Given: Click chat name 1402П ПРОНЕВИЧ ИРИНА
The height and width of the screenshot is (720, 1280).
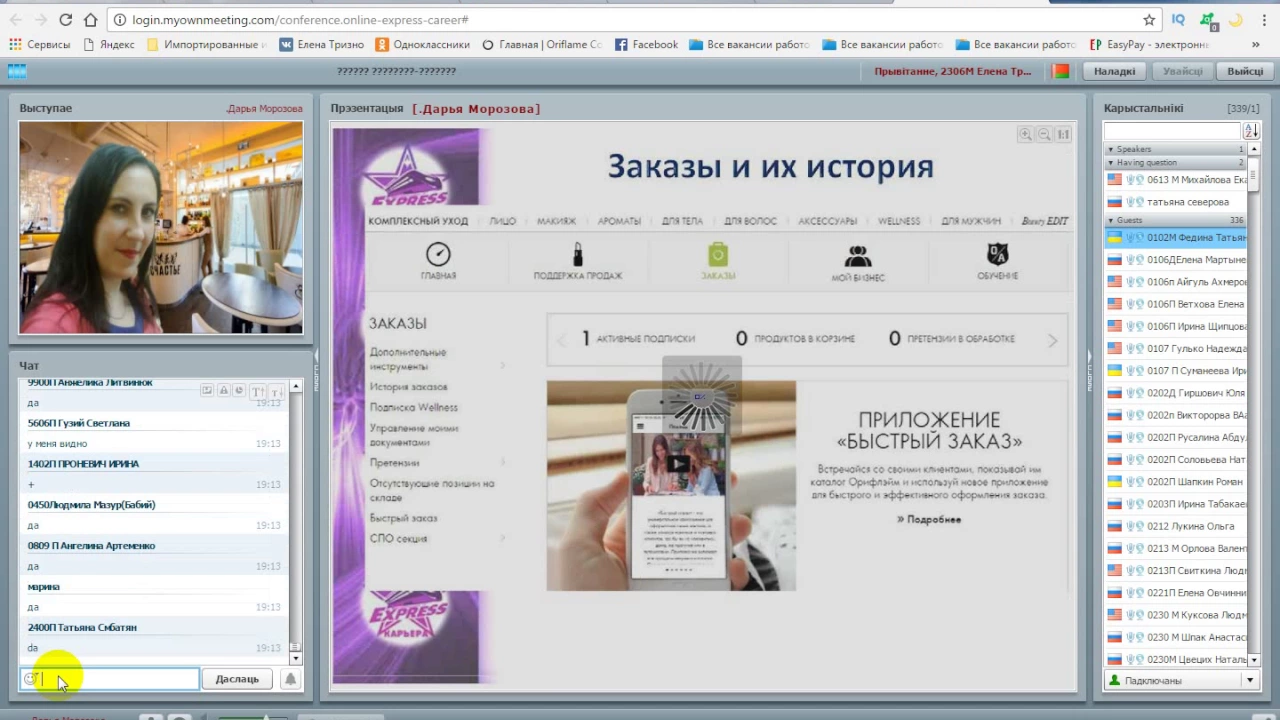Looking at the screenshot, I should [x=83, y=464].
